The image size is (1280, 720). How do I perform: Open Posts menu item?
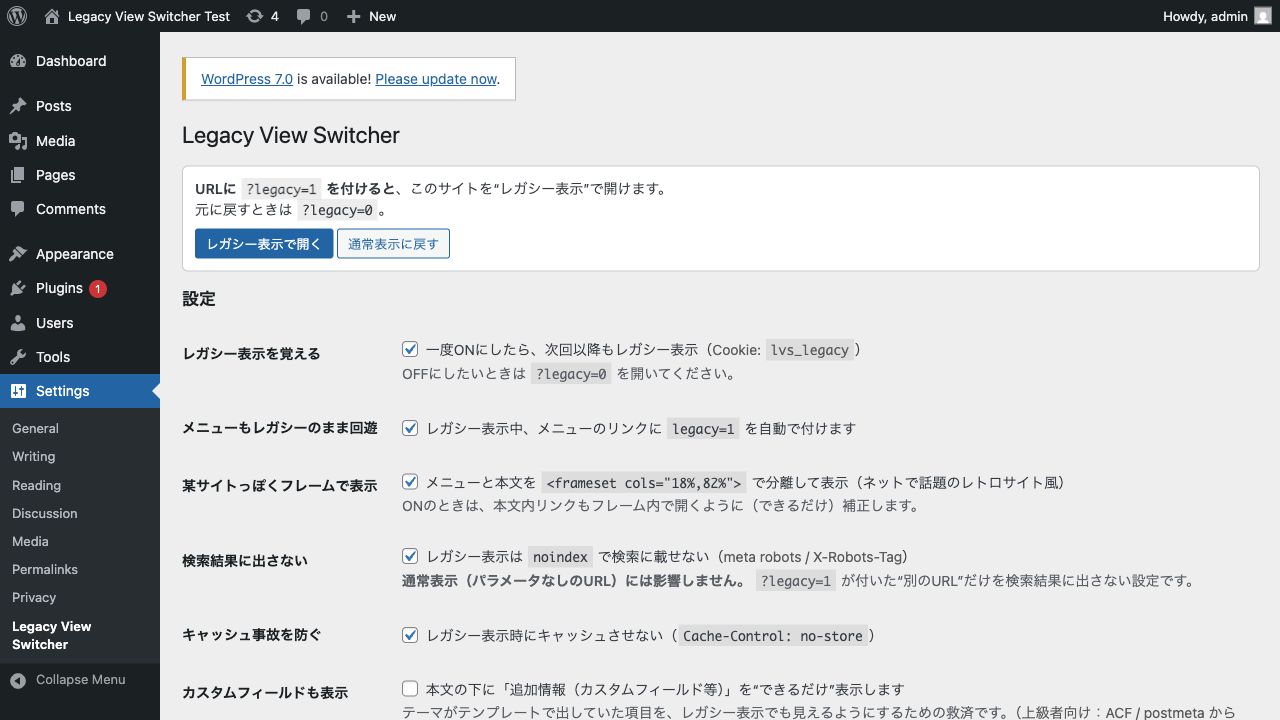pyautogui.click(x=80, y=106)
